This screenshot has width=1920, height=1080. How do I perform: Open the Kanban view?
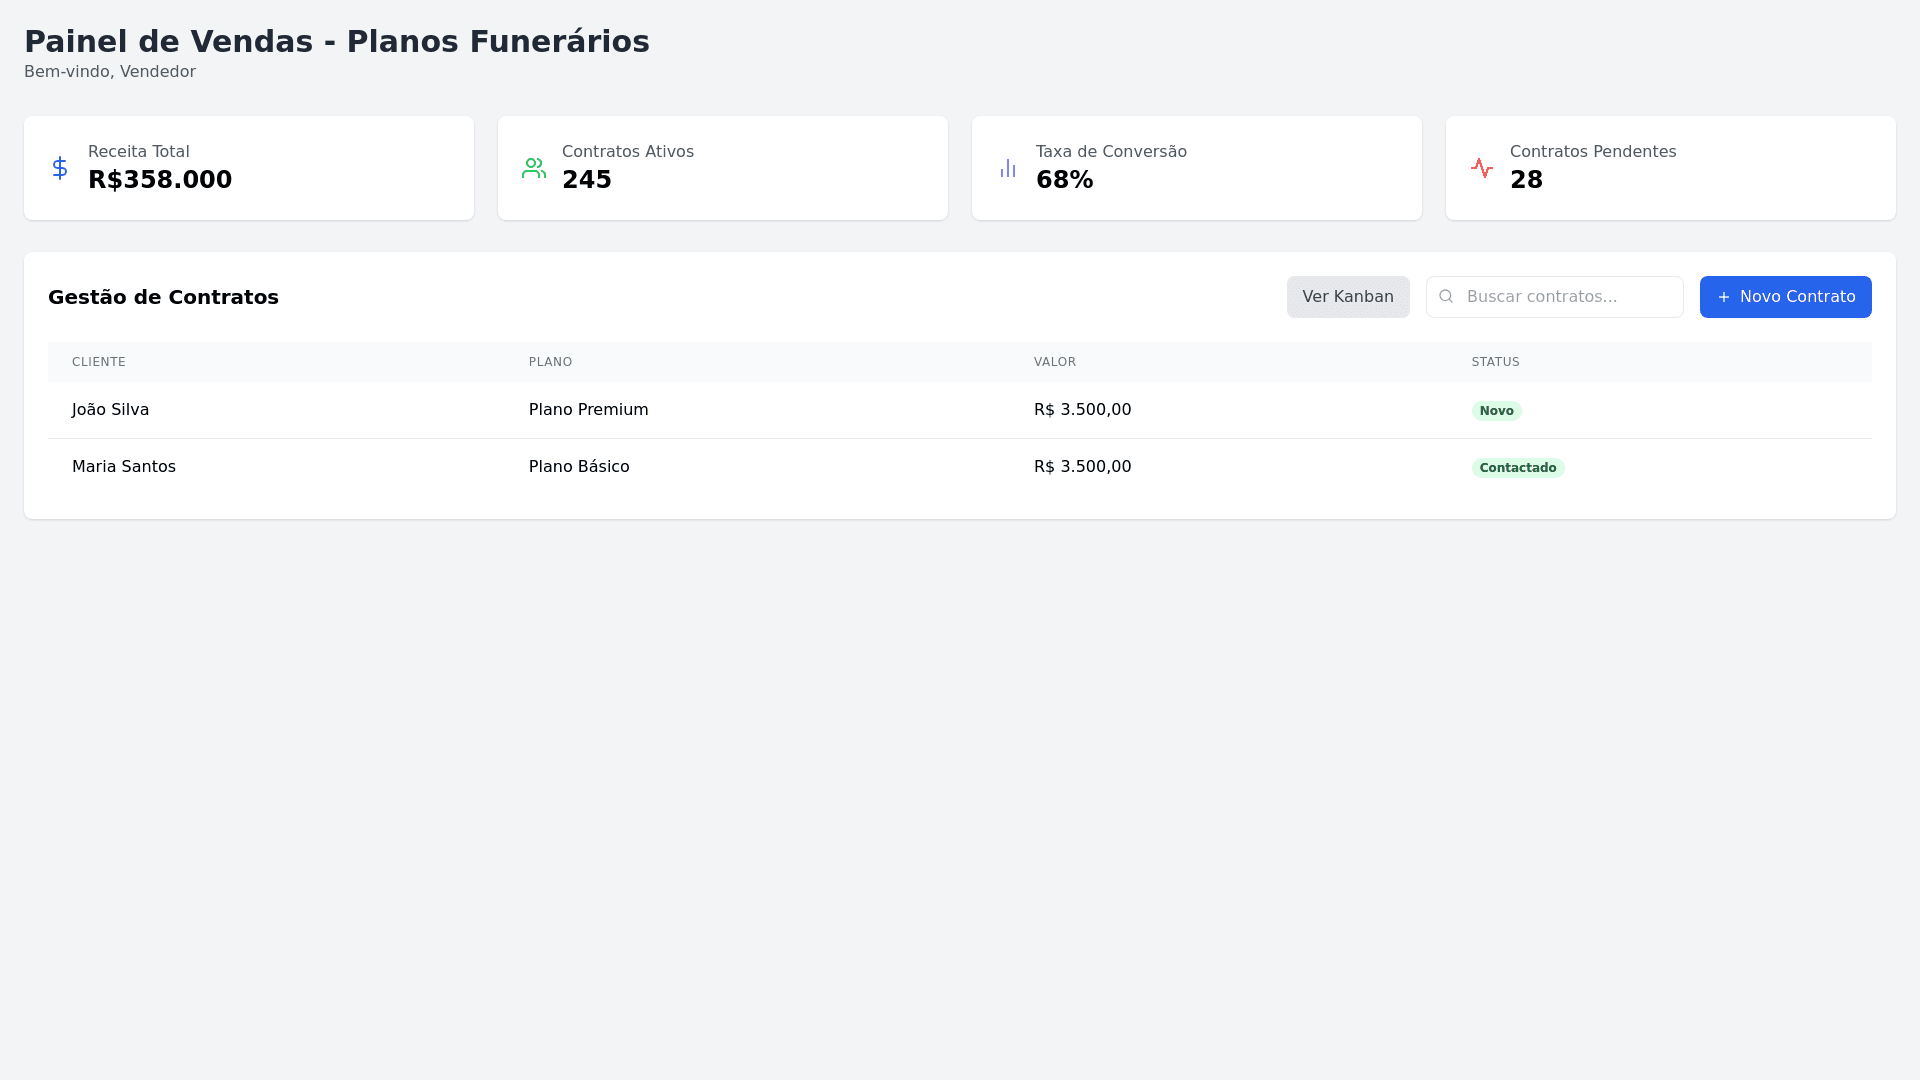point(1347,297)
